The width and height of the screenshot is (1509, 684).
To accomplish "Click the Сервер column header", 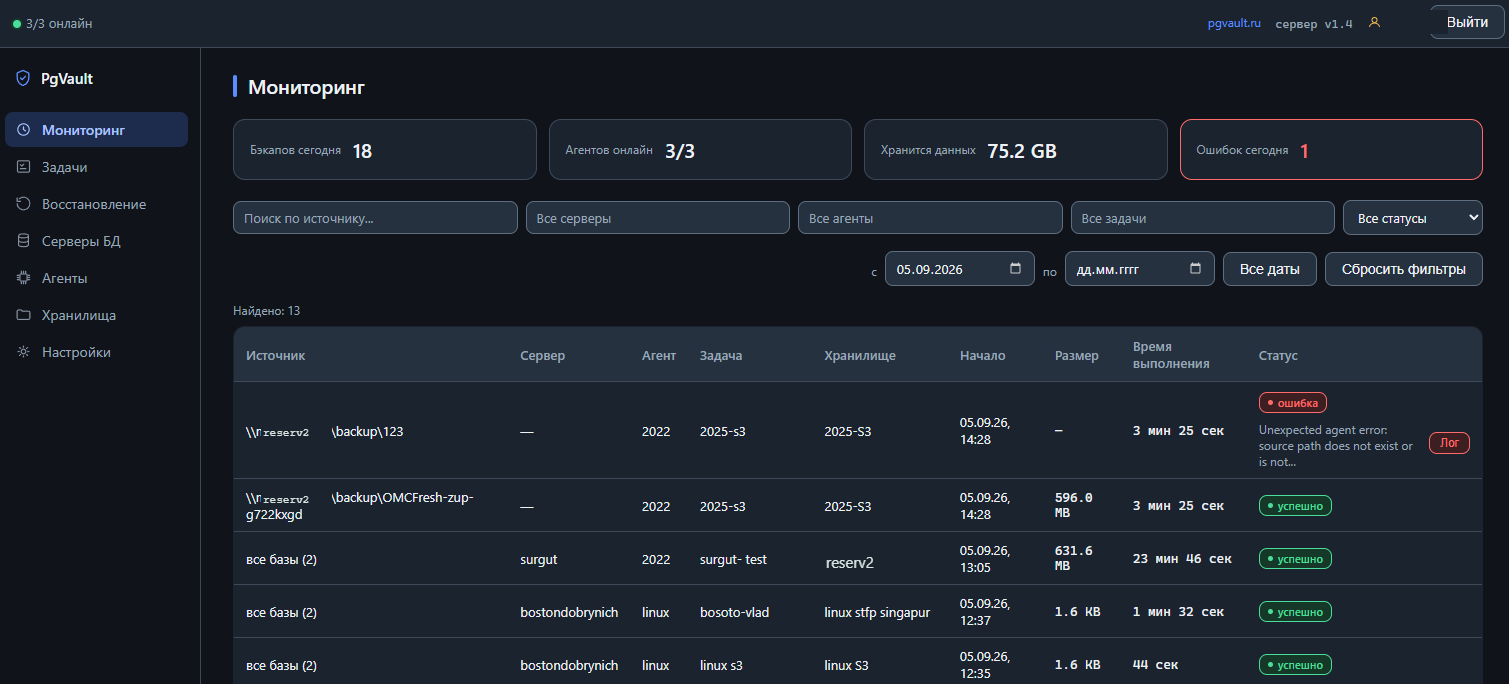I will pyautogui.click(x=543, y=355).
